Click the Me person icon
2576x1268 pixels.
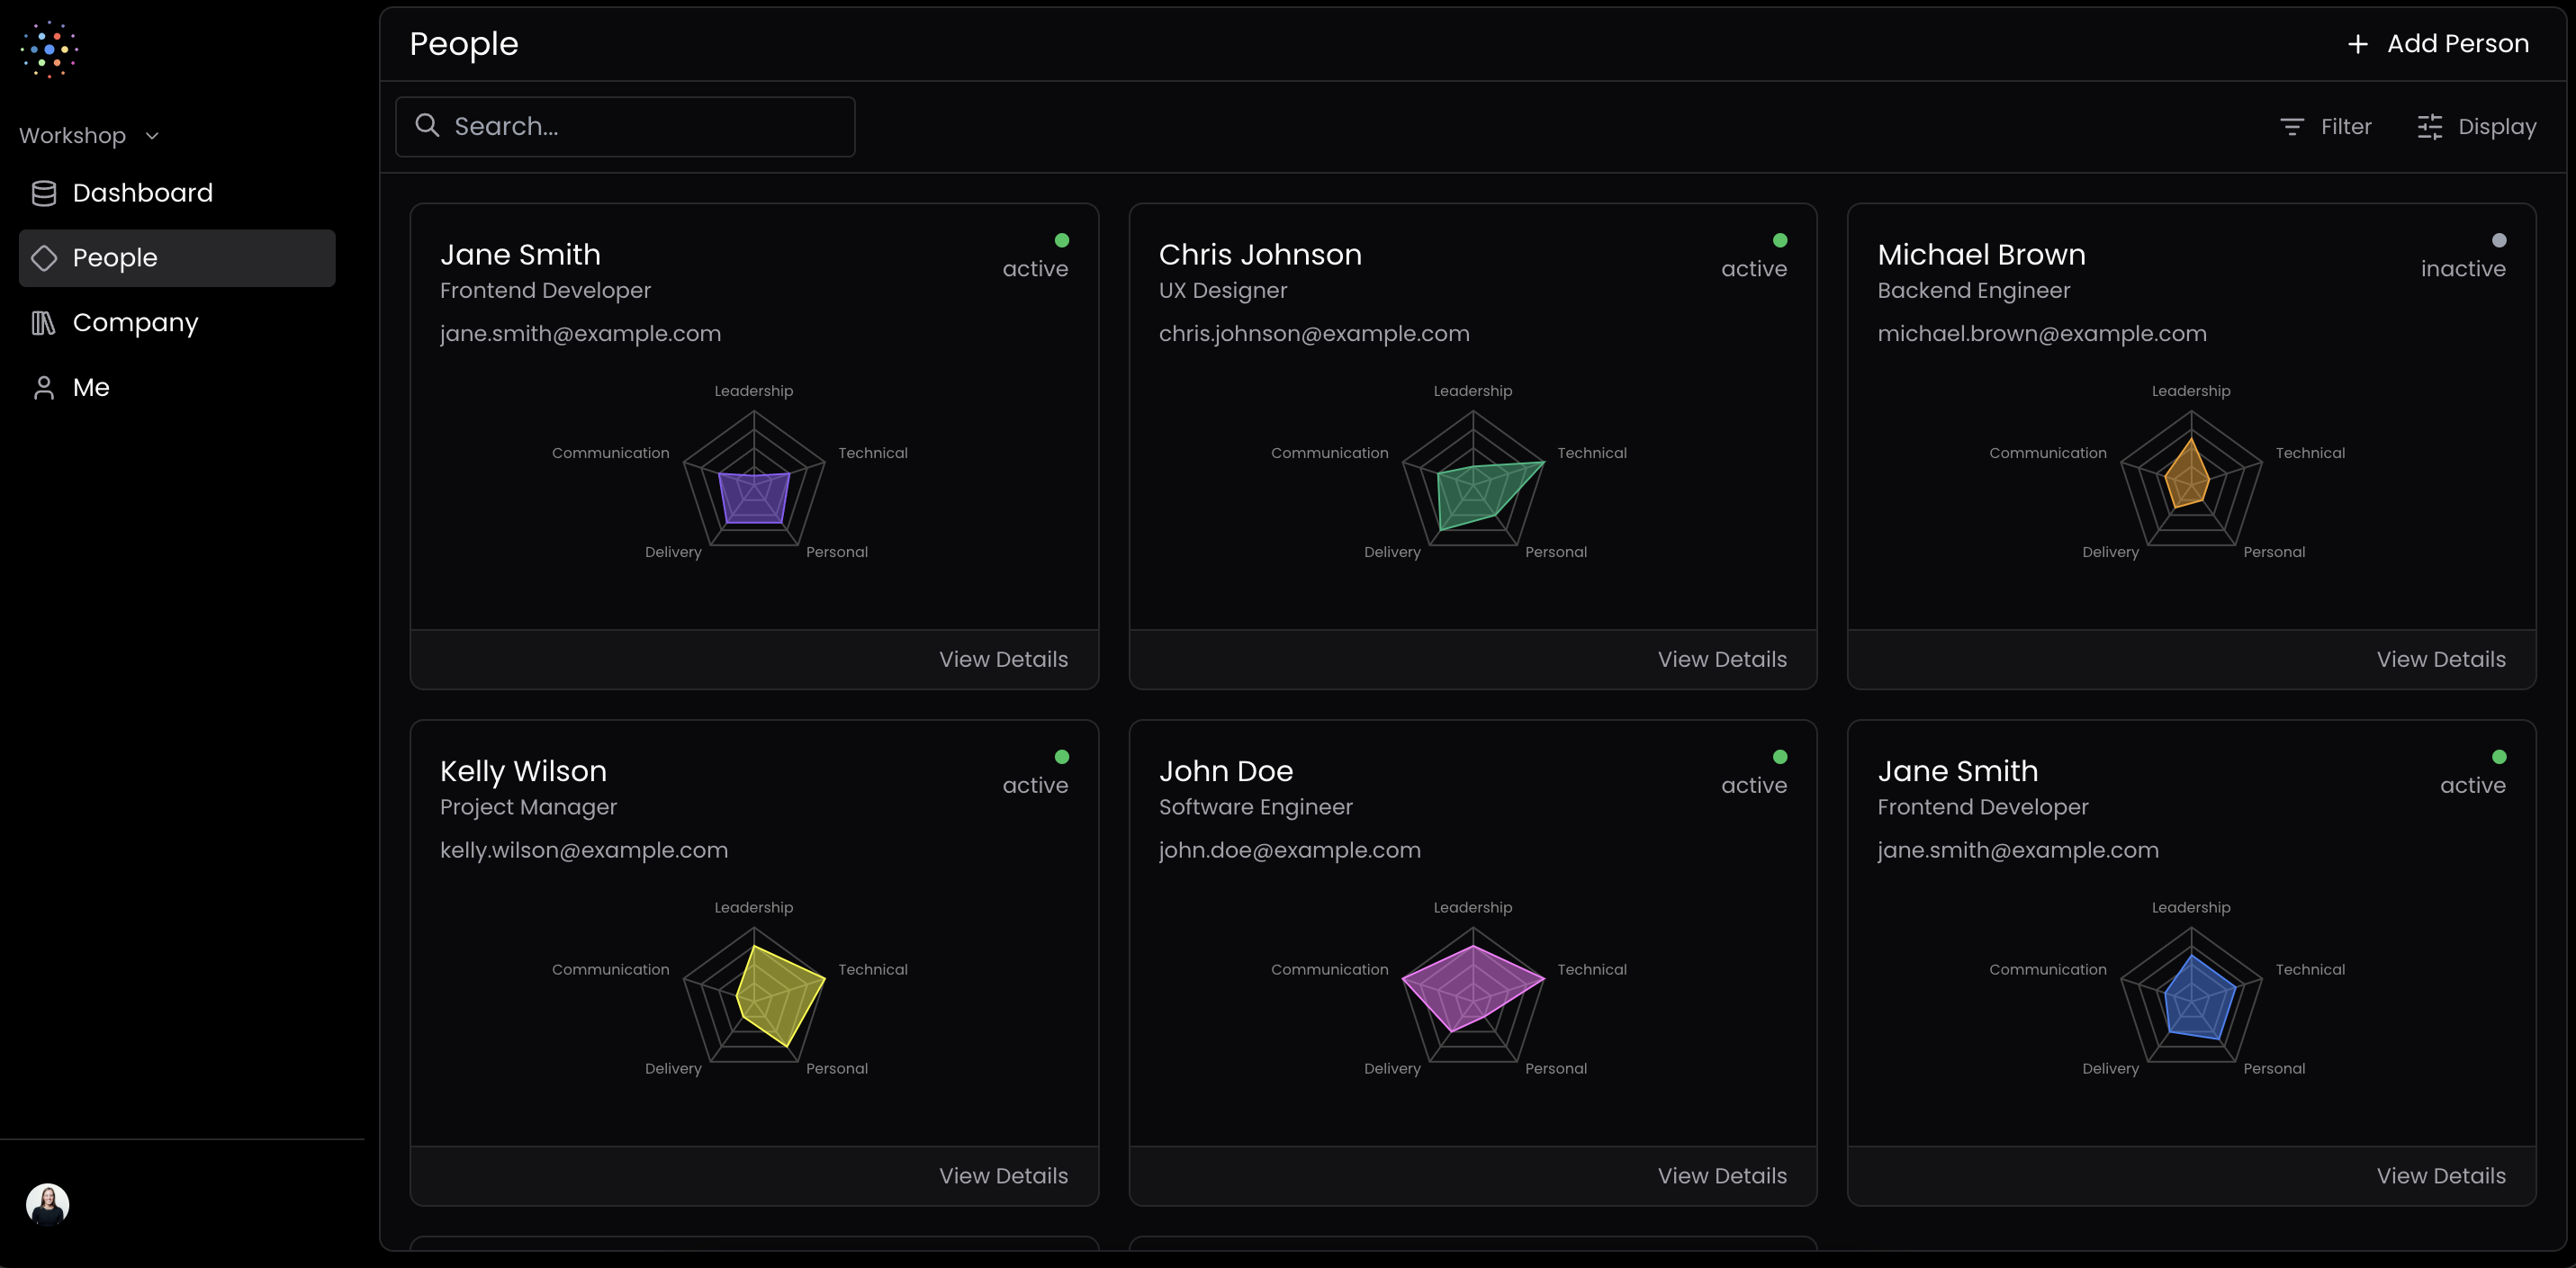click(x=44, y=388)
